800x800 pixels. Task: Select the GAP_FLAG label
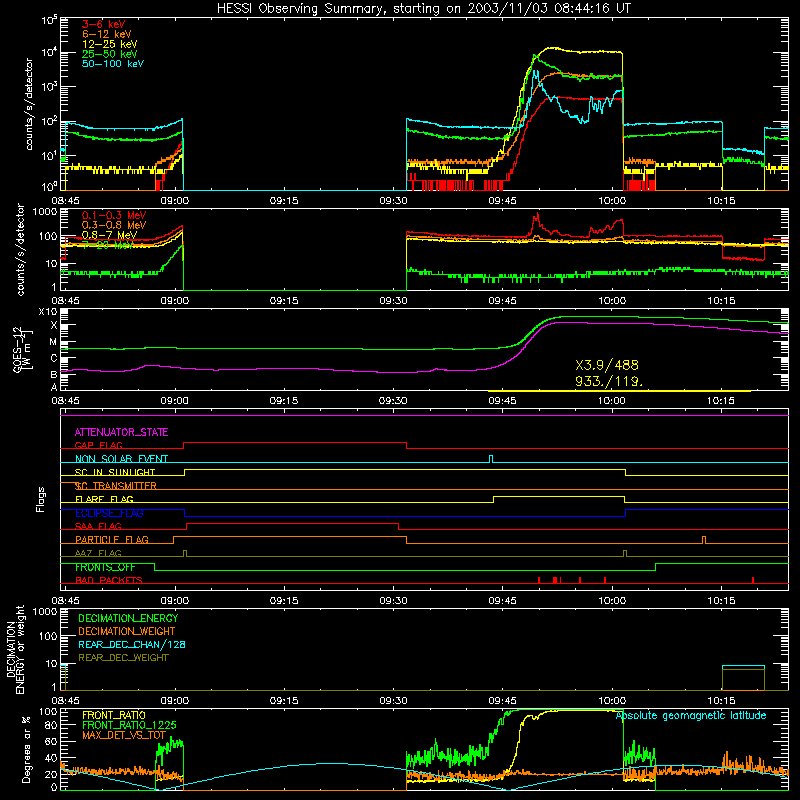[x=98, y=445]
